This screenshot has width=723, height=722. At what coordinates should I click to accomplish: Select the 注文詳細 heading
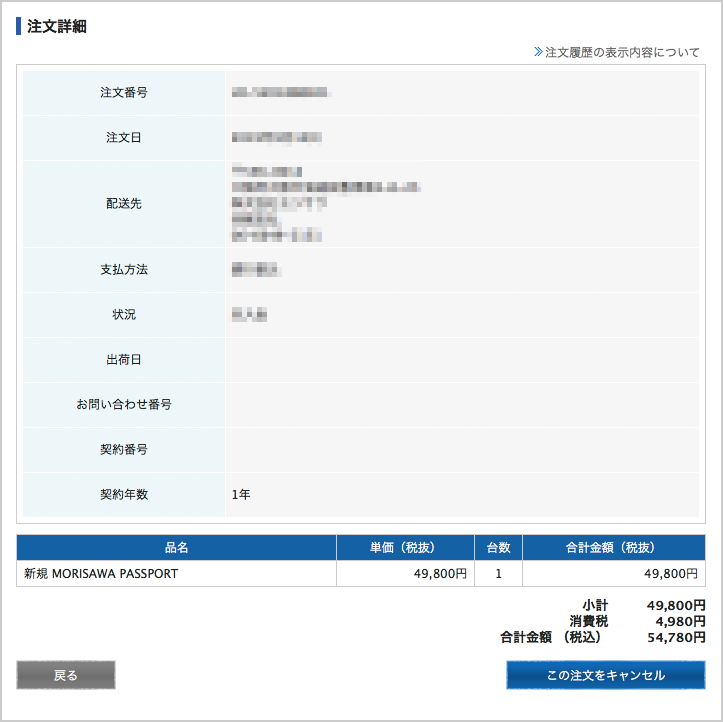coord(56,26)
